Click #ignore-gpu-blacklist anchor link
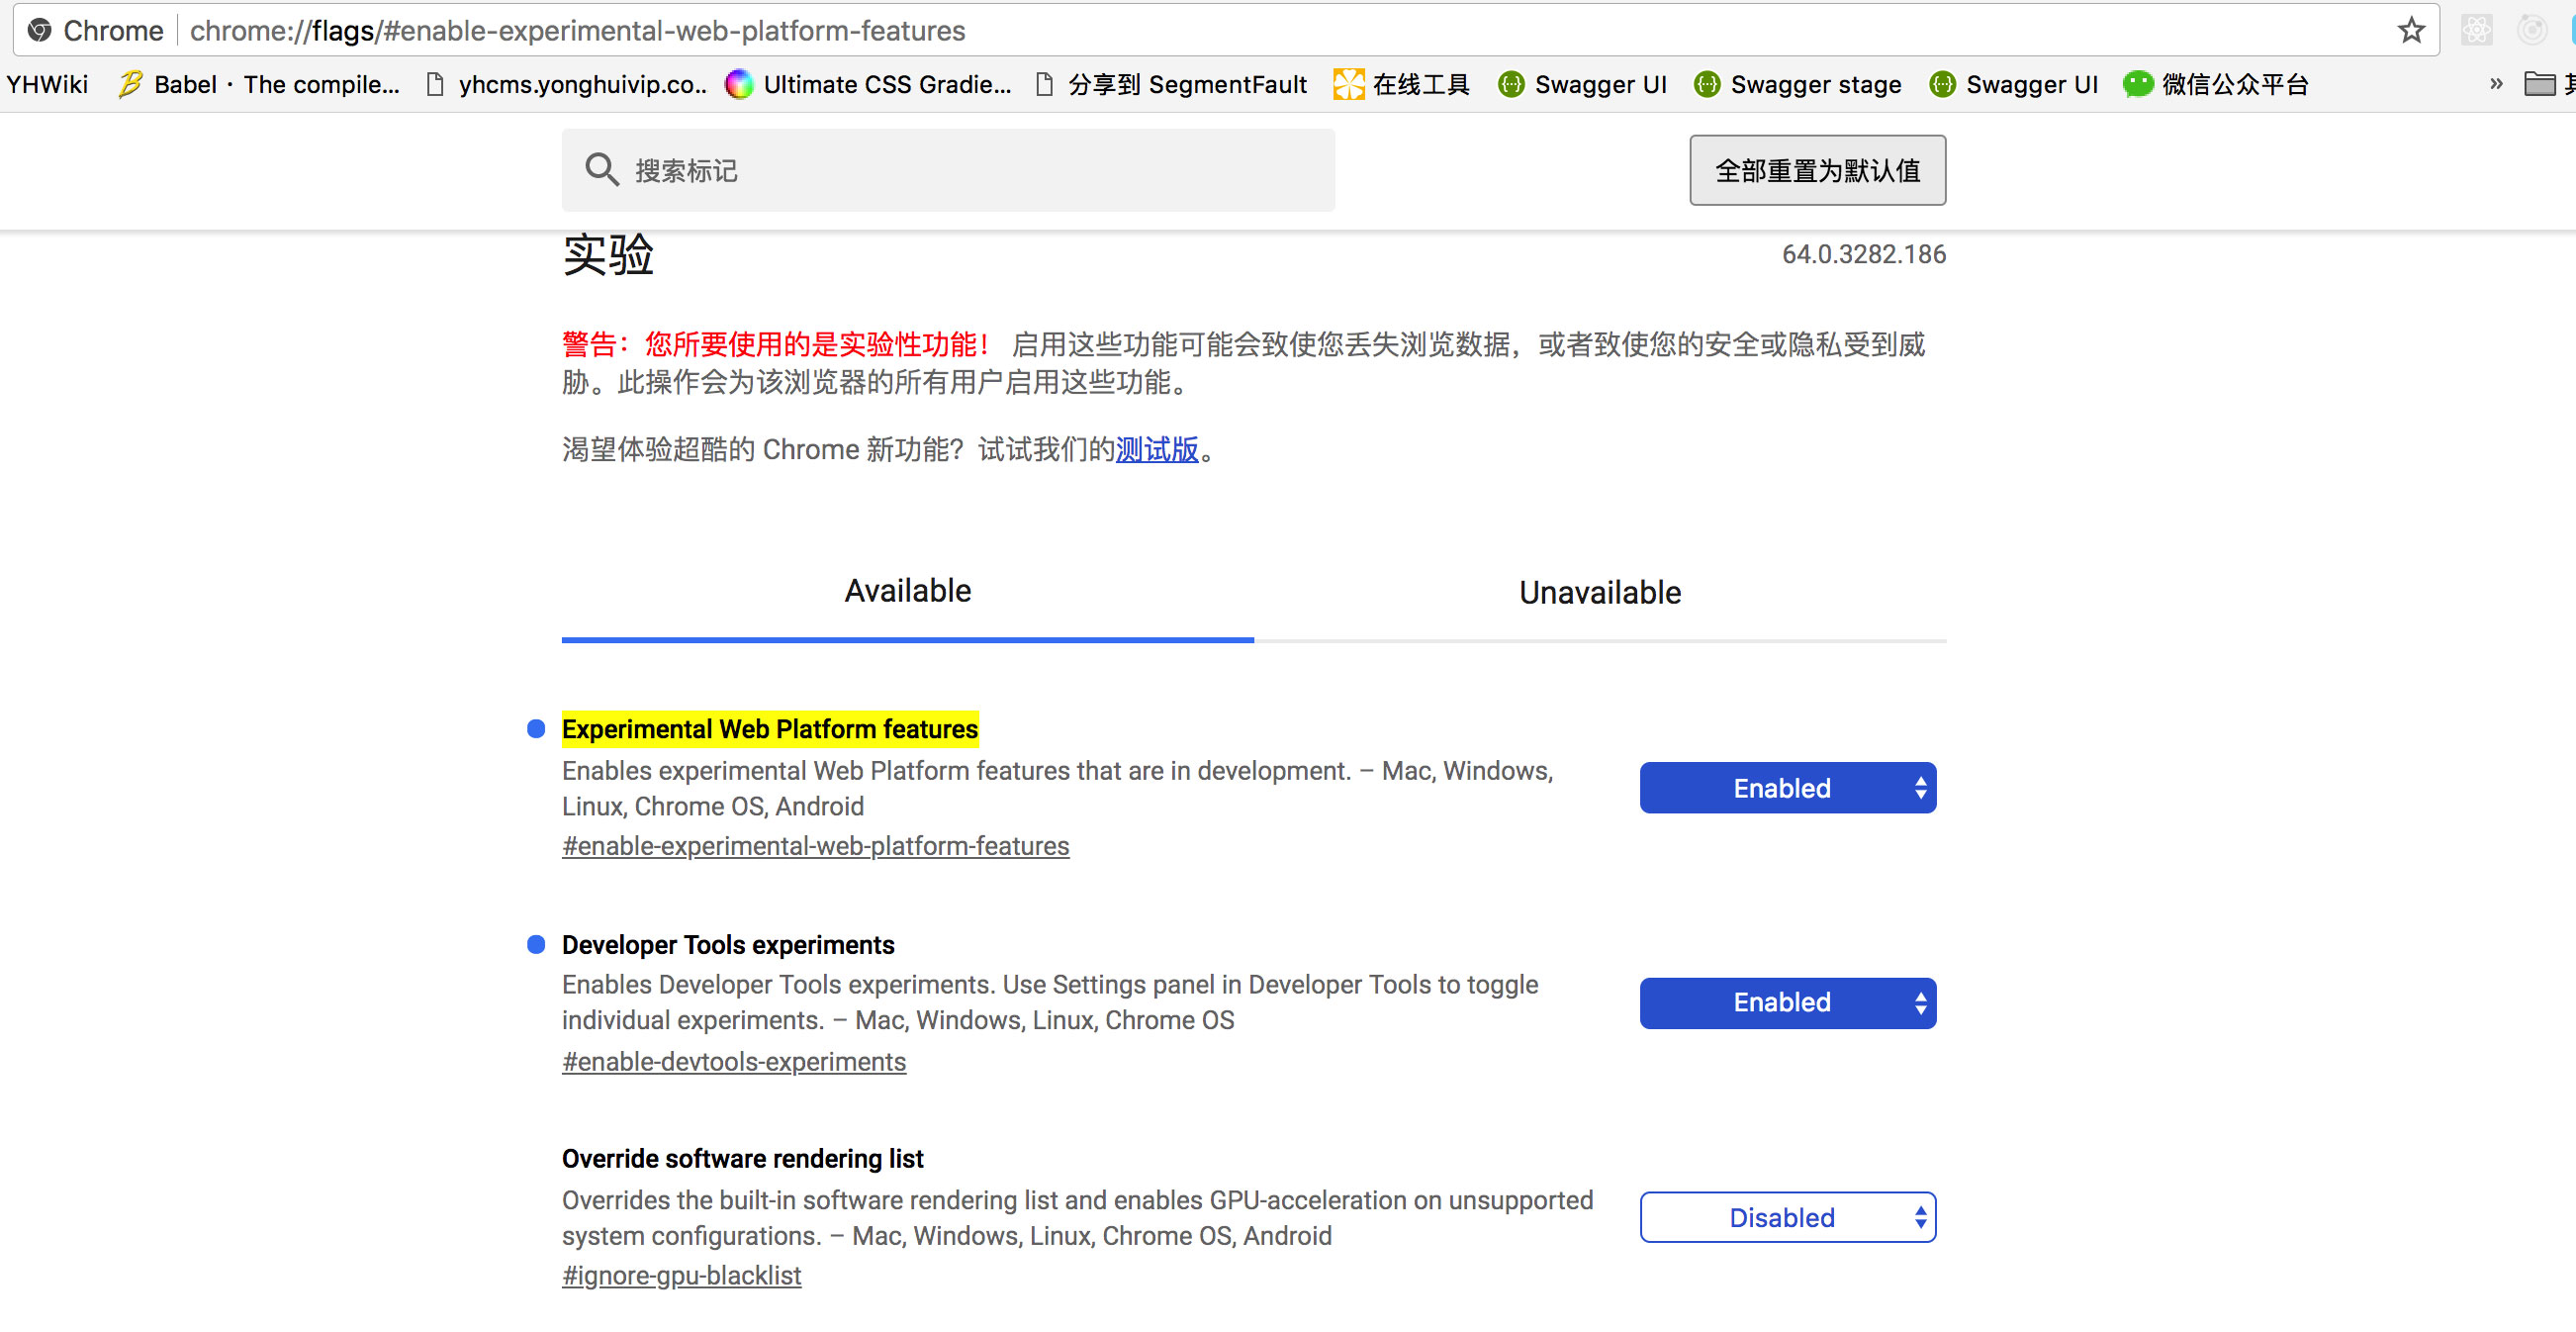This screenshot has height=1332, width=2576. [x=681, y=1275]
